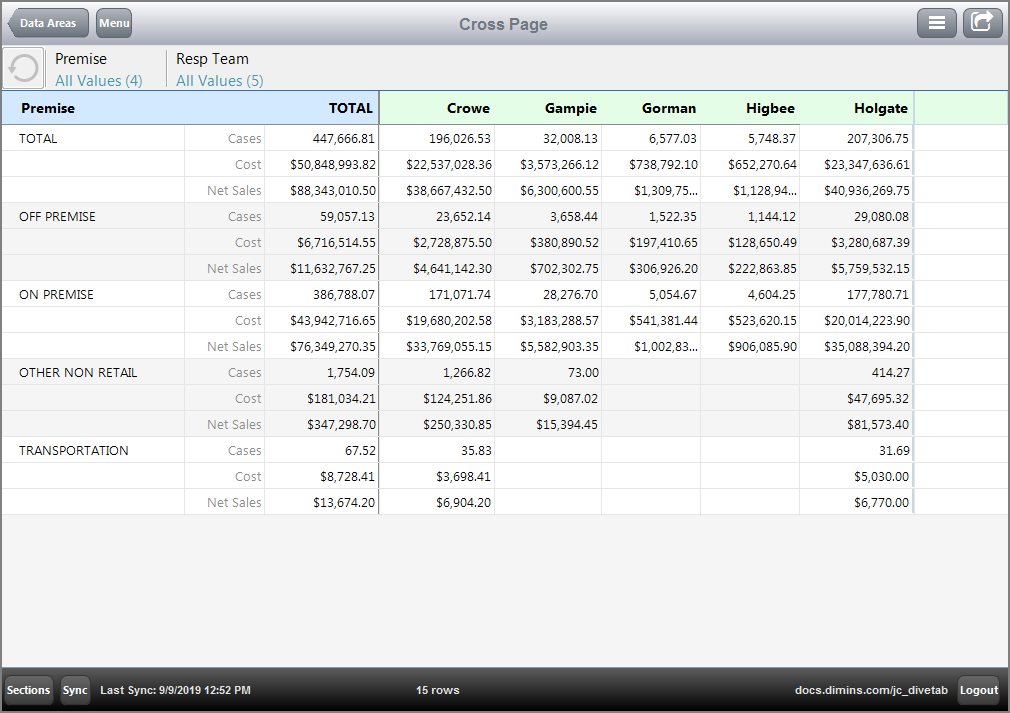Select the Gampie column header

570,108
